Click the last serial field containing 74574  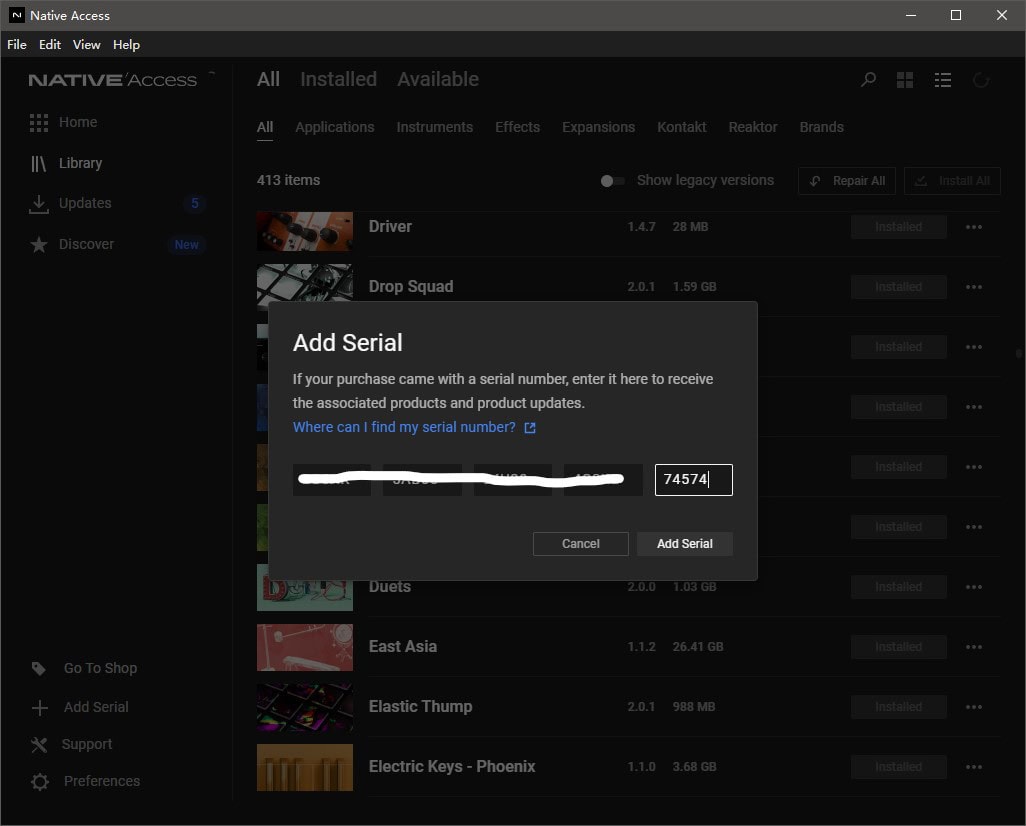click(693, 480)
